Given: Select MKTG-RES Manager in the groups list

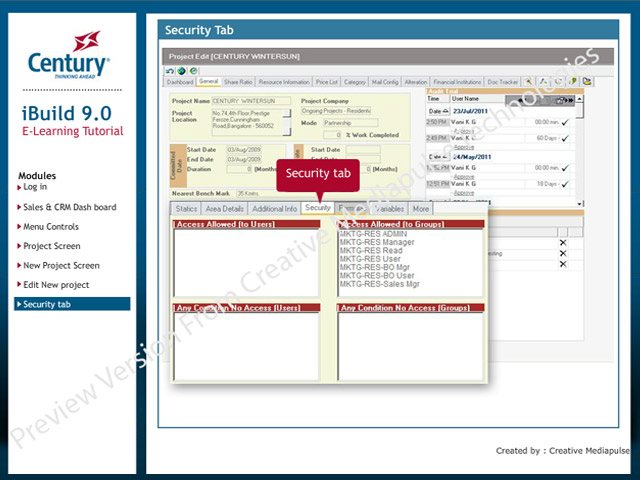Looking at the screenshot, I should click(377, 242).
